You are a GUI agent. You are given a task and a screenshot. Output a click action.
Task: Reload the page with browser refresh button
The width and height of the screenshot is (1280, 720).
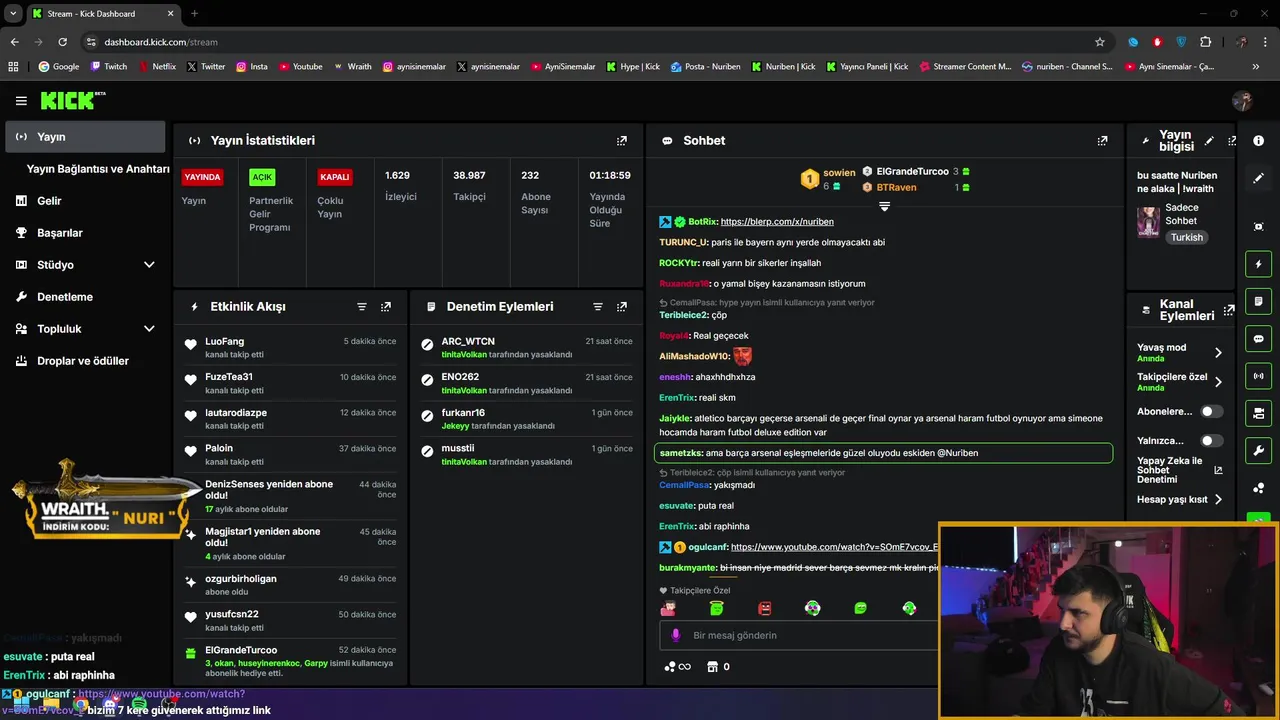[62, 42]
